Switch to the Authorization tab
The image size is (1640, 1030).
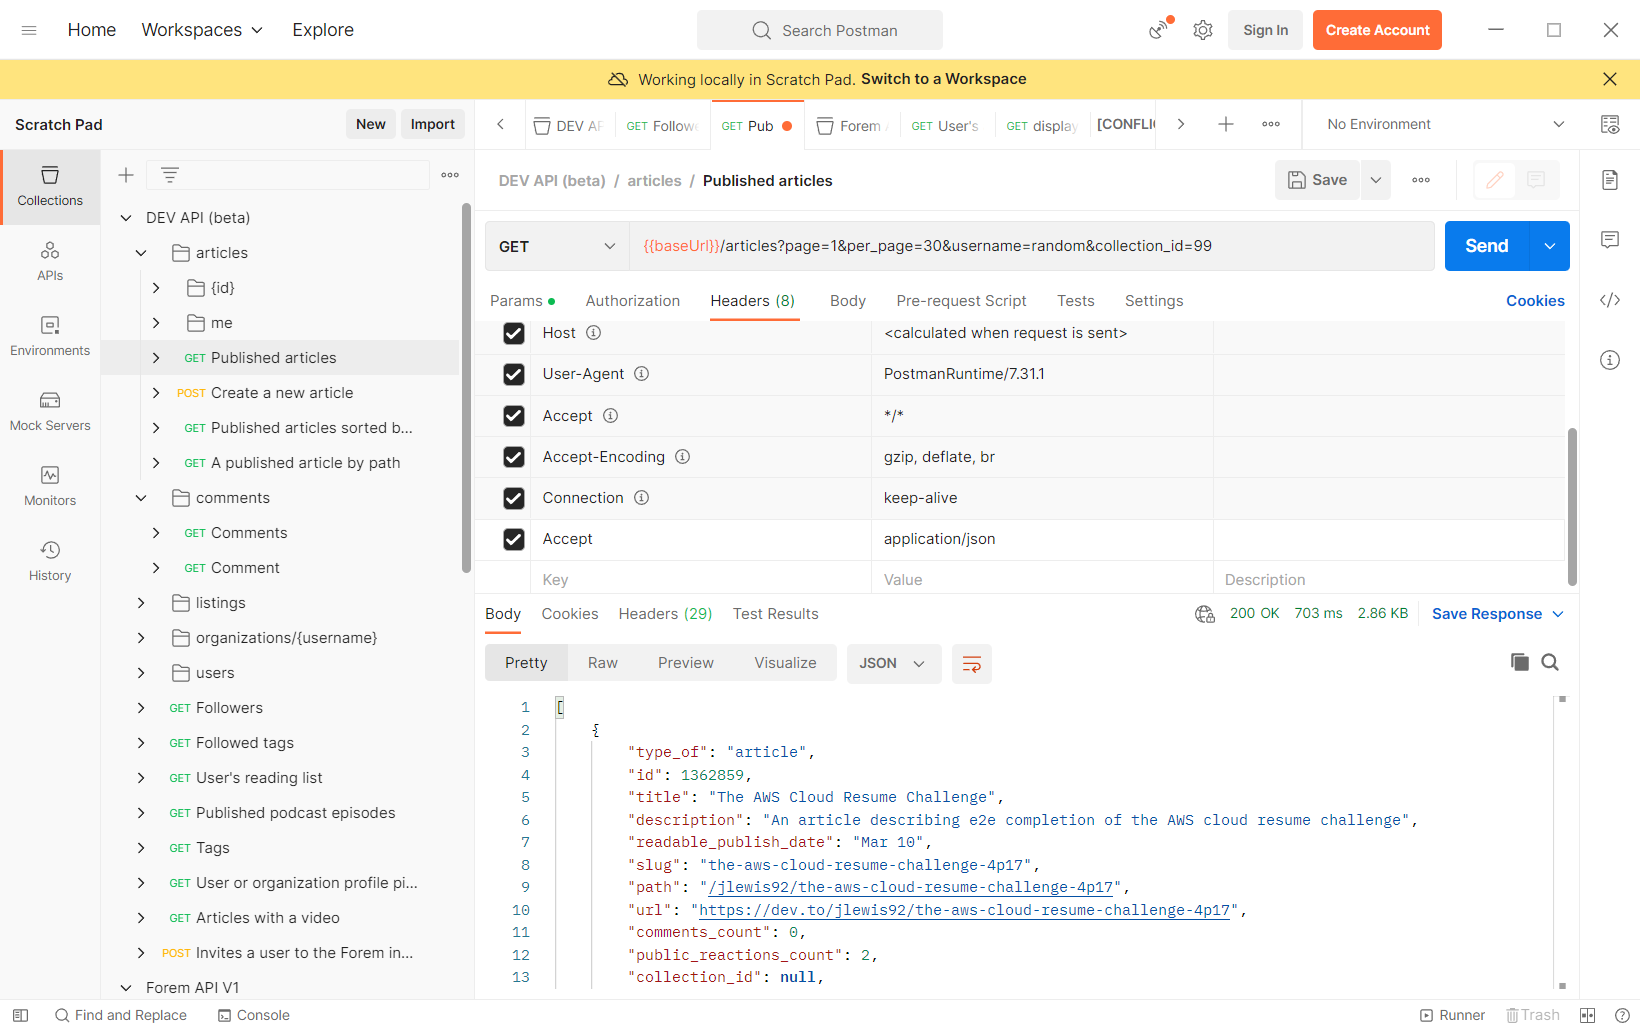pos(632,300)
